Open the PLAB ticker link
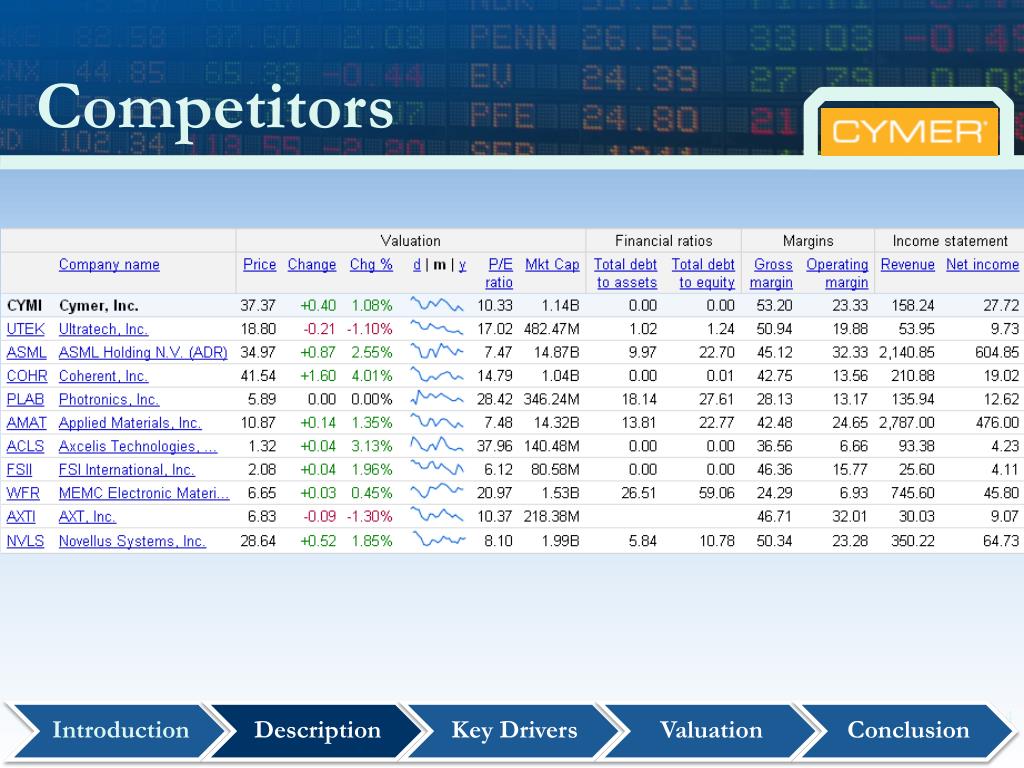Viewport: 1024px width, 768px height. point(25,400)
